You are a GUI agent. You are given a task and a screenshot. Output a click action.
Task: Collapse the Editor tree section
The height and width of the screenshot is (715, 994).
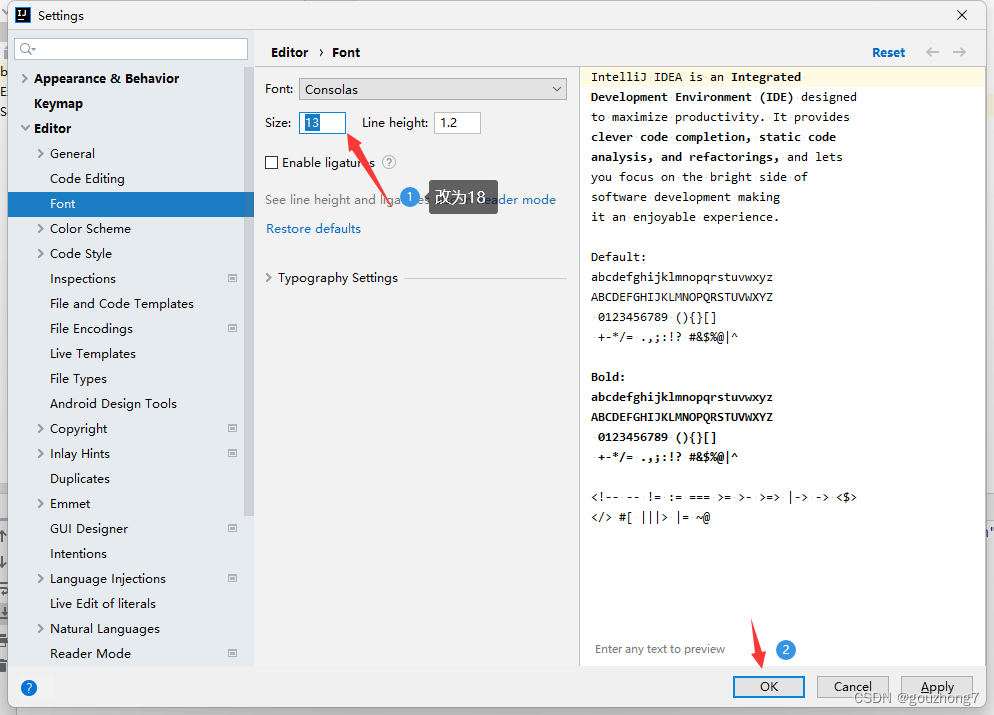click(x=25, y=128)
